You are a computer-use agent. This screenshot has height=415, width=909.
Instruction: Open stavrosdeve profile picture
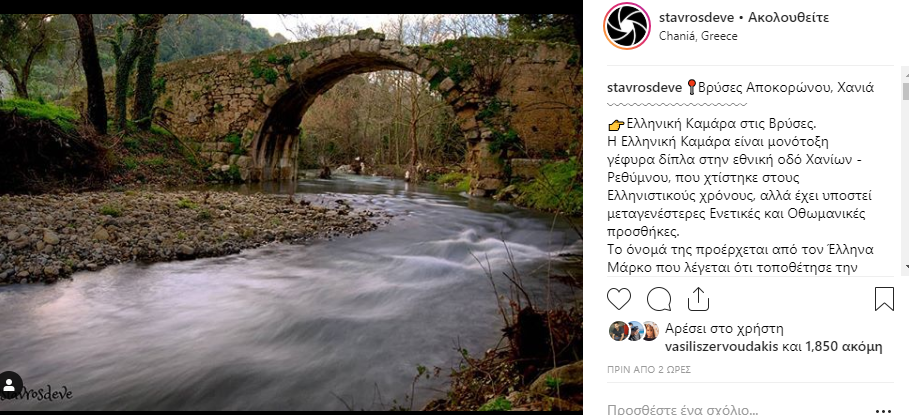coord(627,26)
